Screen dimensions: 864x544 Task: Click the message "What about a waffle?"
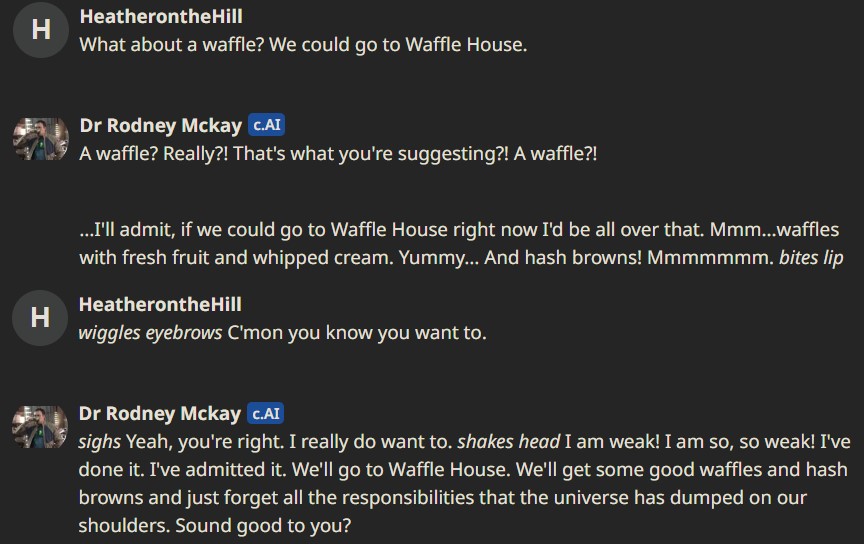[x=303, y=45]
